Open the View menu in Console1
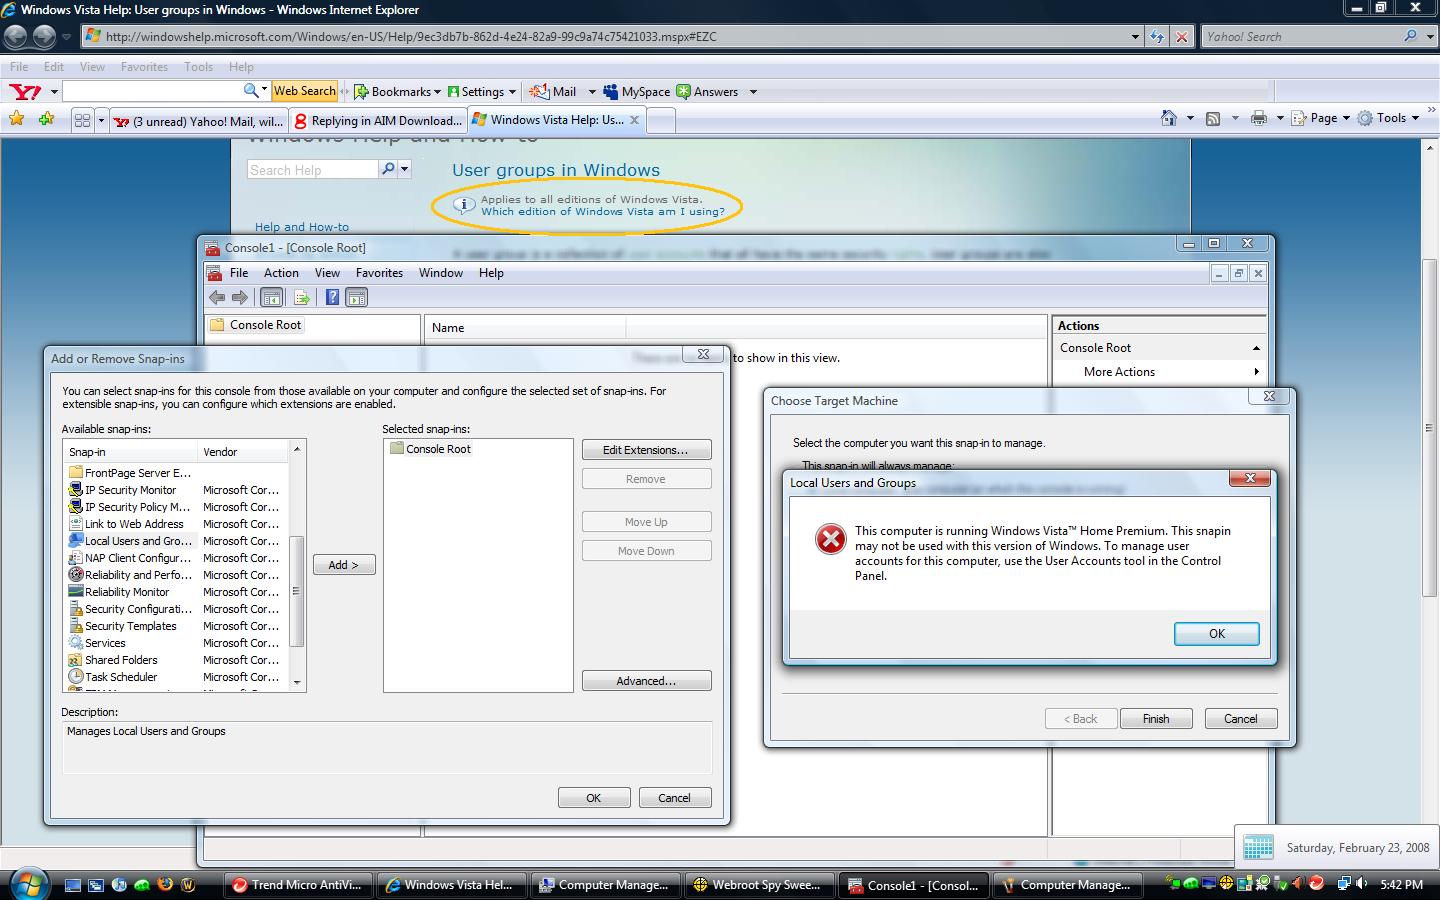This screenshot has width=1440, height=900. [x=327, y=273]
